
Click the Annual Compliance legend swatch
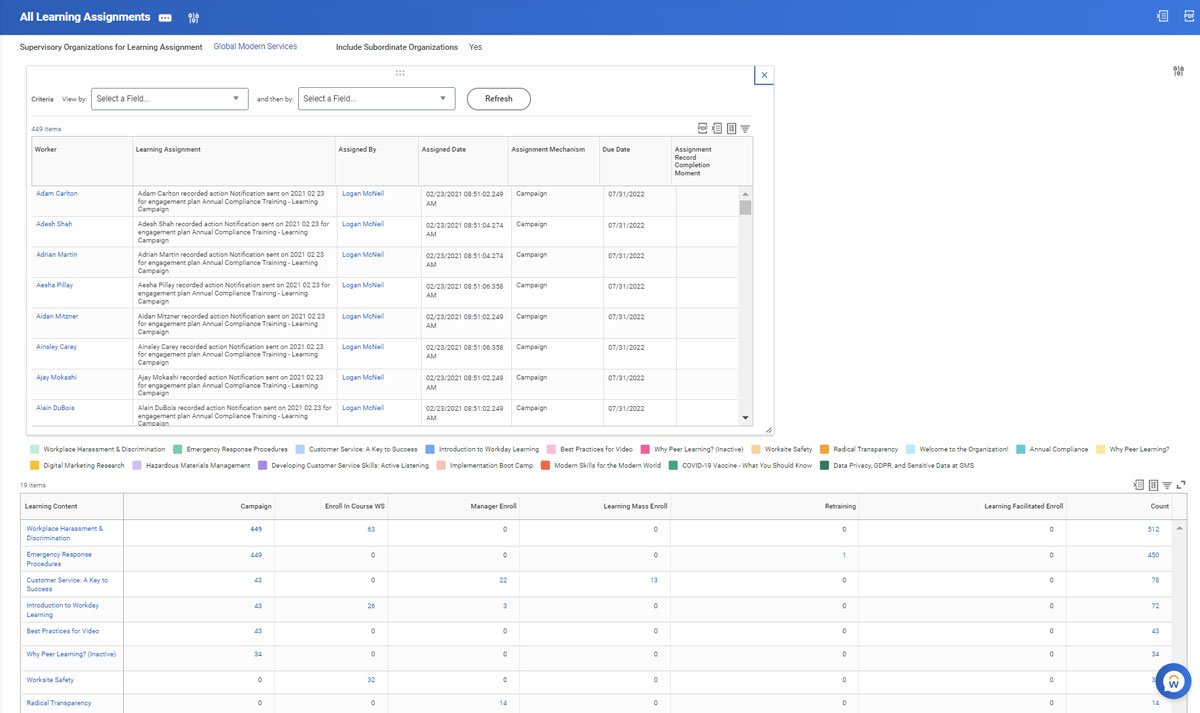point(1021,450)
